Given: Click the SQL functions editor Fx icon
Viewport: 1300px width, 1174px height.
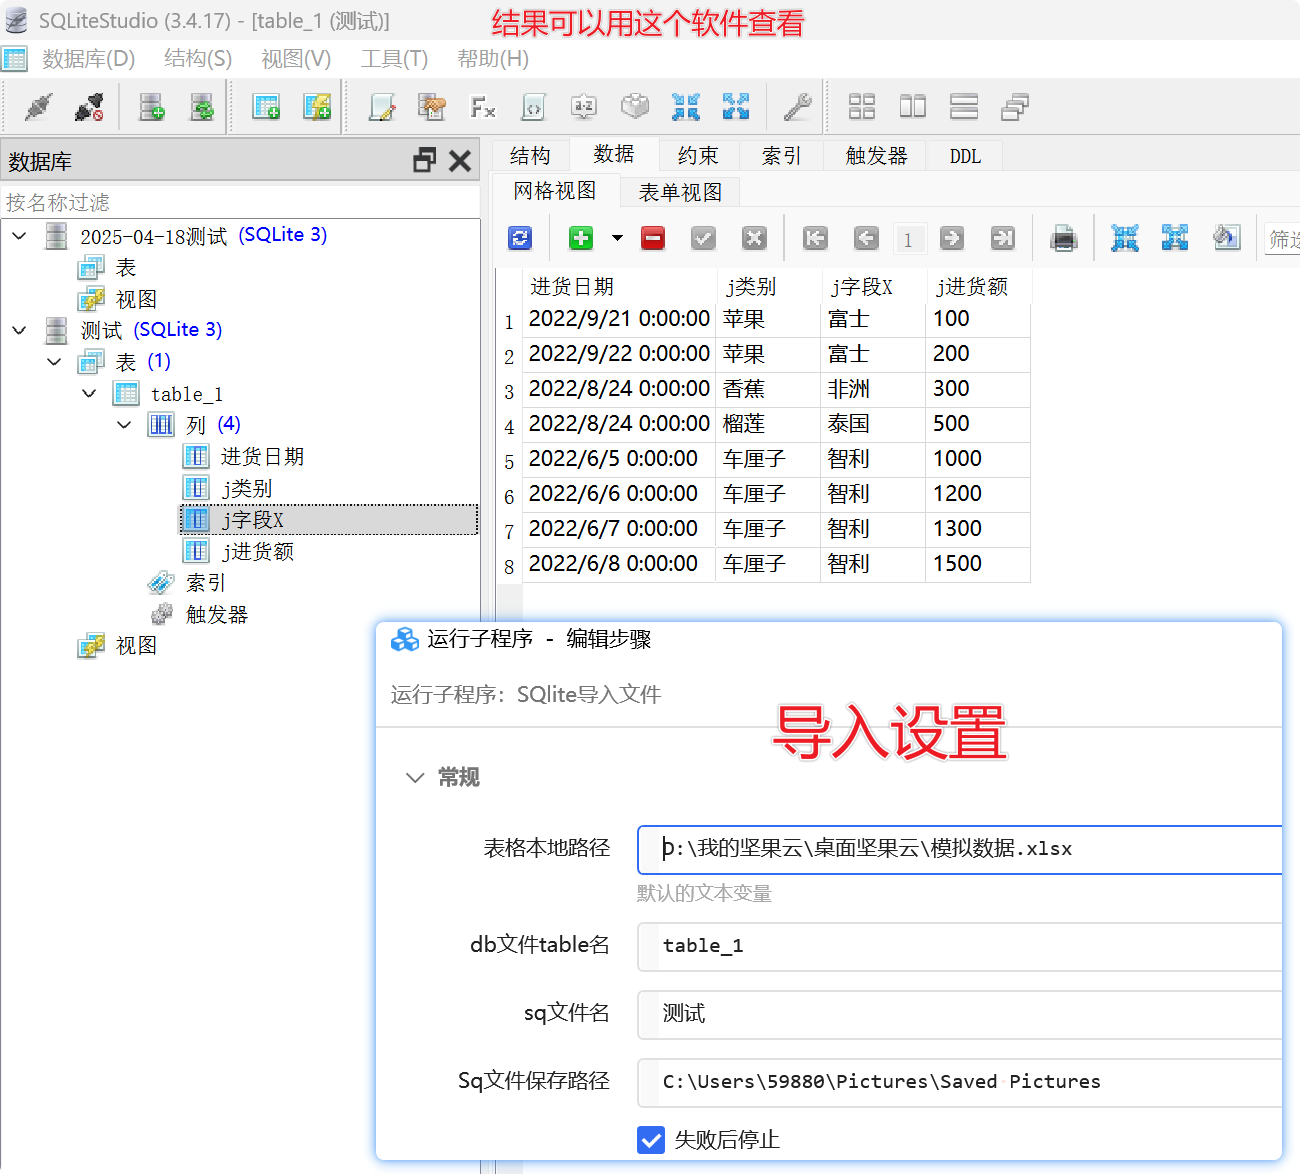Looking at the screenshot, I should tap(483, 107).
